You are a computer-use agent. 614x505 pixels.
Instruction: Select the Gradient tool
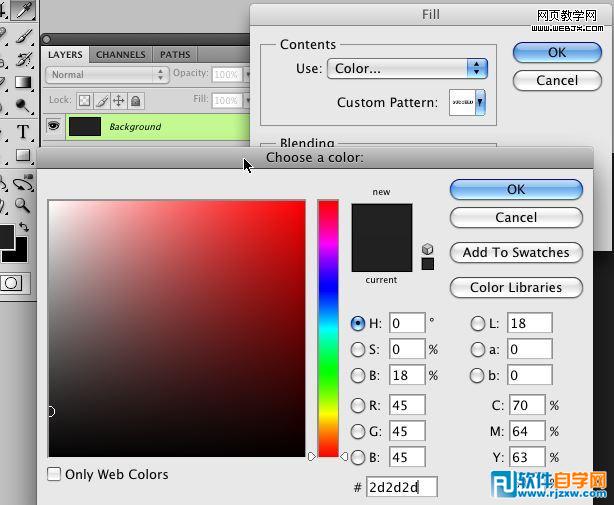click(23, 82)
